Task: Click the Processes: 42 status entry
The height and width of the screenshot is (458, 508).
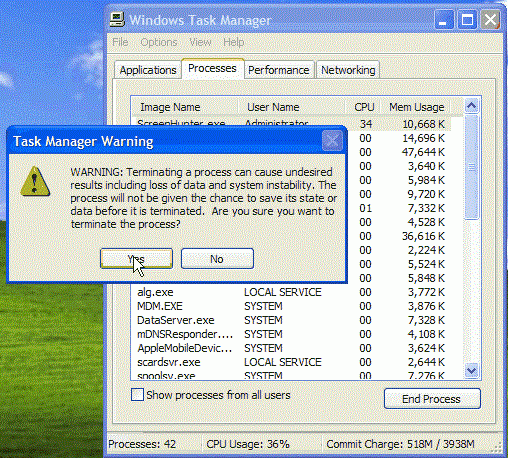Action: point(142,444)
